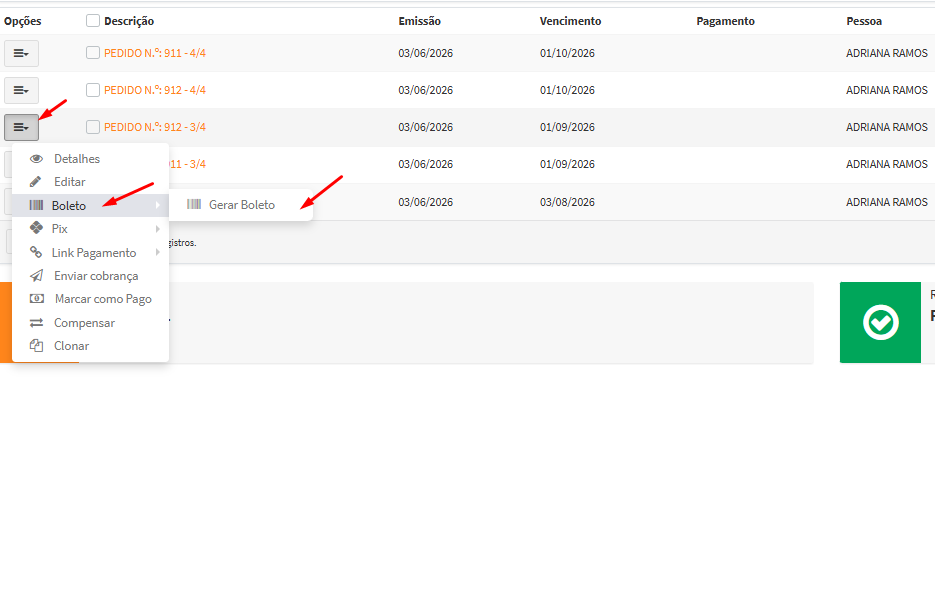Click the money icon beside Marcar como Pago
935x605 pixels.
pyautogui.click(x=37, y=299)
